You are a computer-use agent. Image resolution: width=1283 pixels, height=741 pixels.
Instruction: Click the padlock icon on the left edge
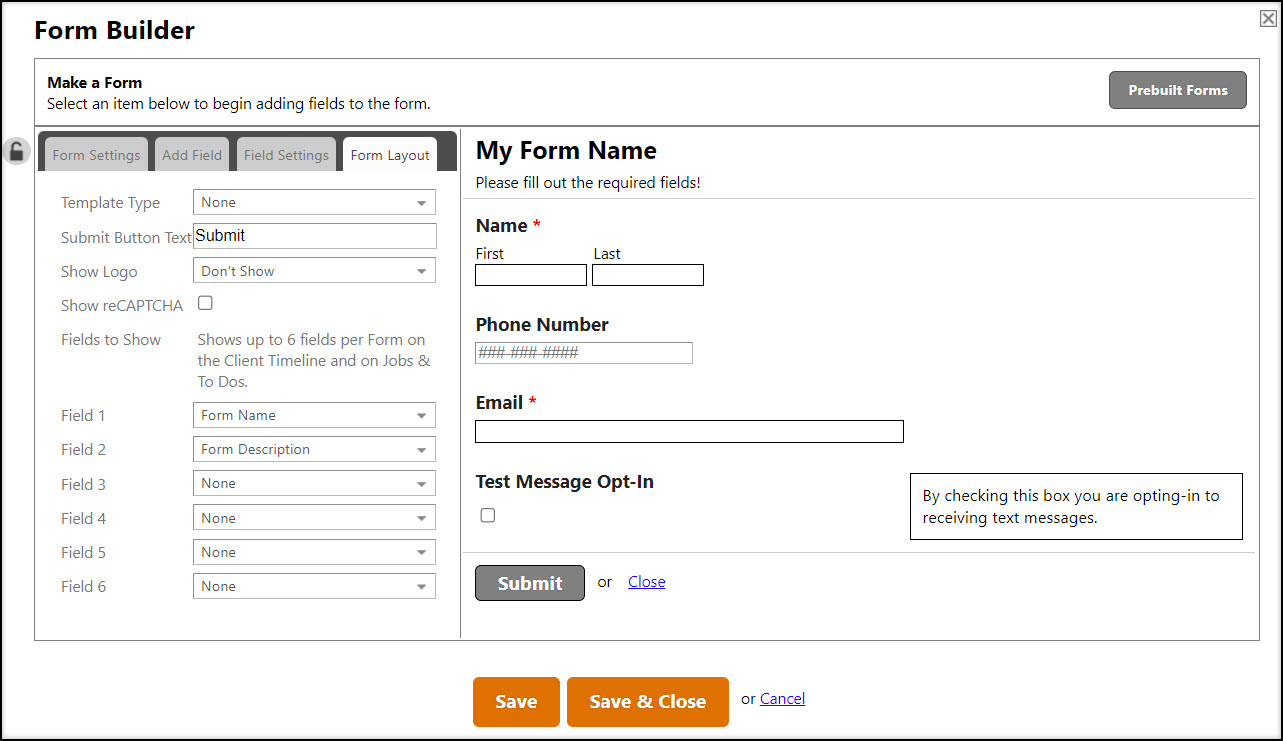click(17, 150)
